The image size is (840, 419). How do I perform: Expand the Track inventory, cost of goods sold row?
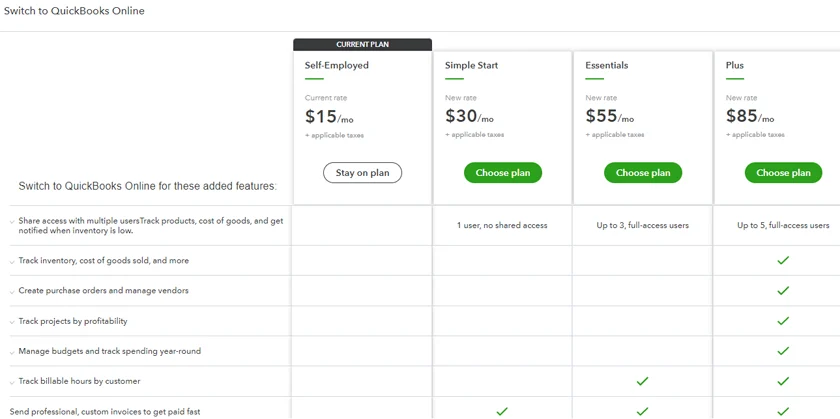(x=12, y=261)
